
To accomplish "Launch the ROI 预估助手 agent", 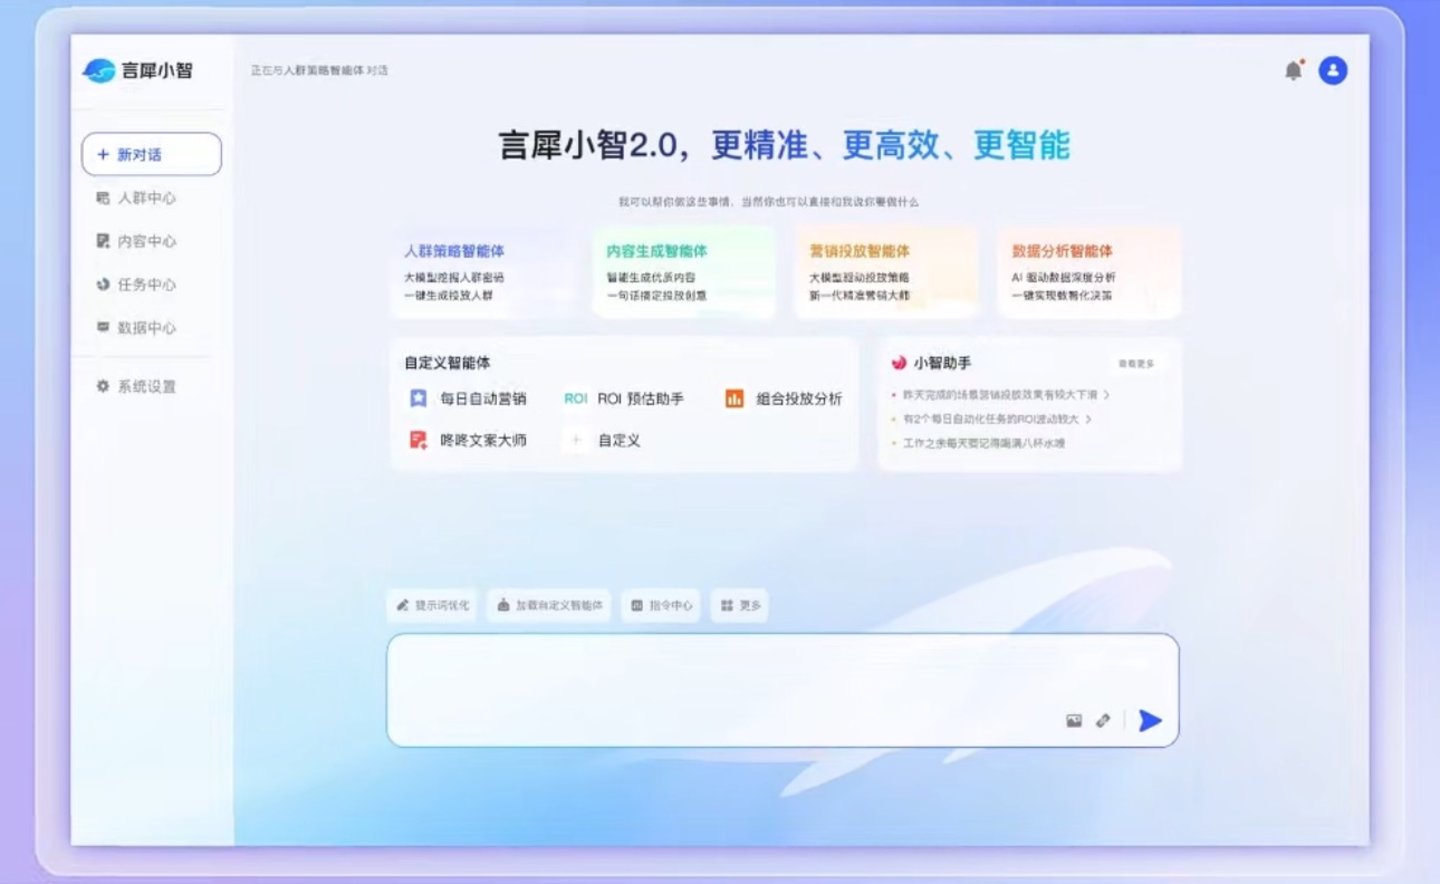I will click(624, 398).
